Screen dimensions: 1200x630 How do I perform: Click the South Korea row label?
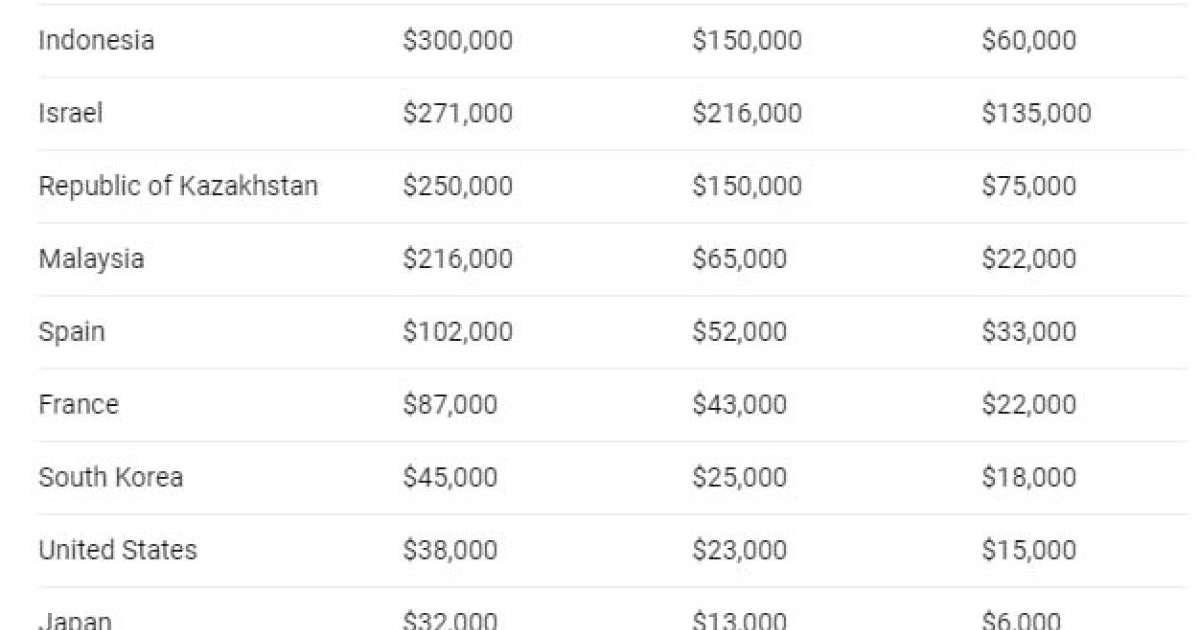point(110,478)
